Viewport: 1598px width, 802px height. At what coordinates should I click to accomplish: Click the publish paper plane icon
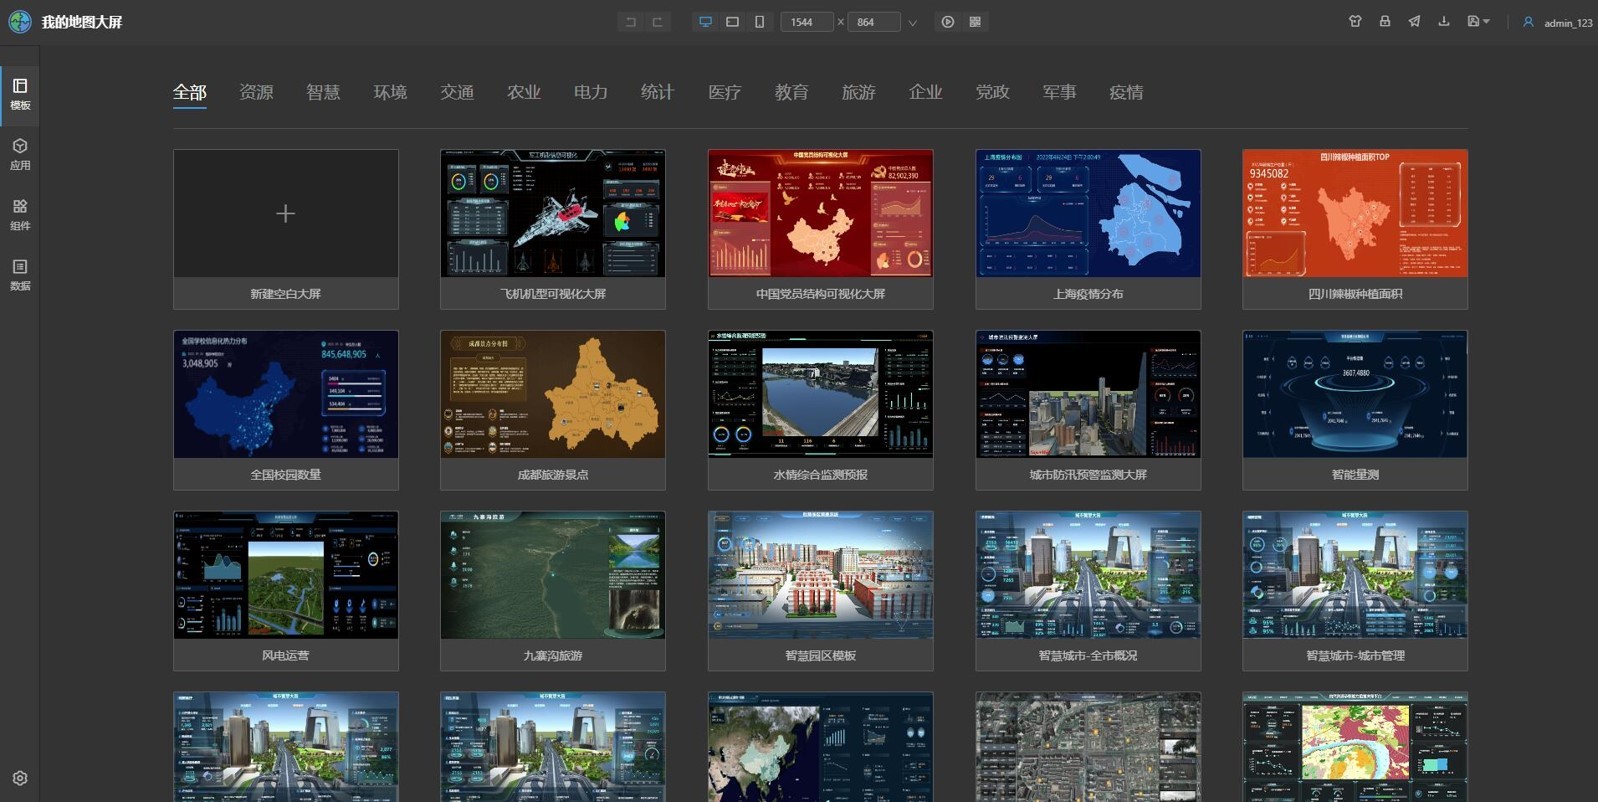click(1414, 21)
